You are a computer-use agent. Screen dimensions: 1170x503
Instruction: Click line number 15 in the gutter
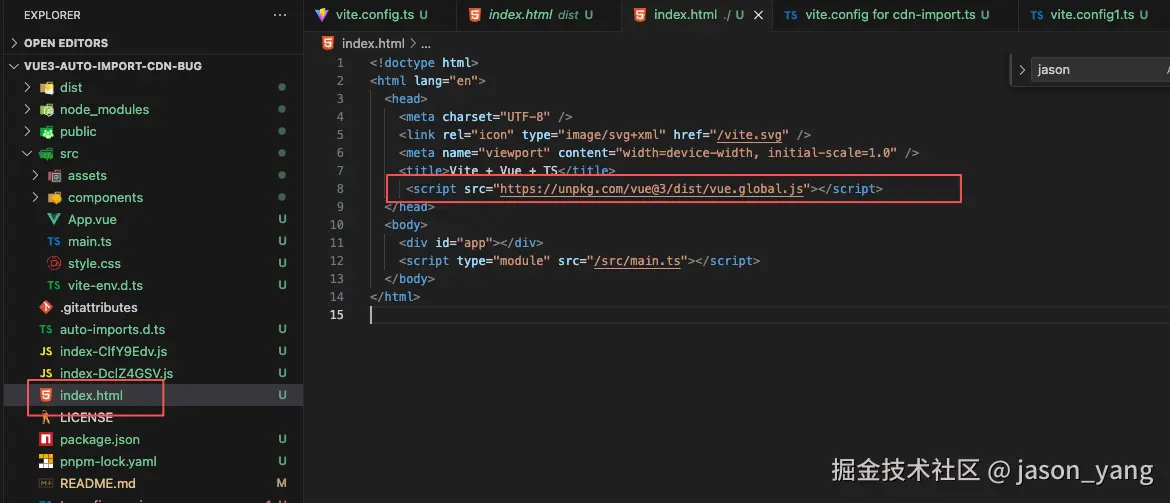pyautogui.click(x=337, y=315)
